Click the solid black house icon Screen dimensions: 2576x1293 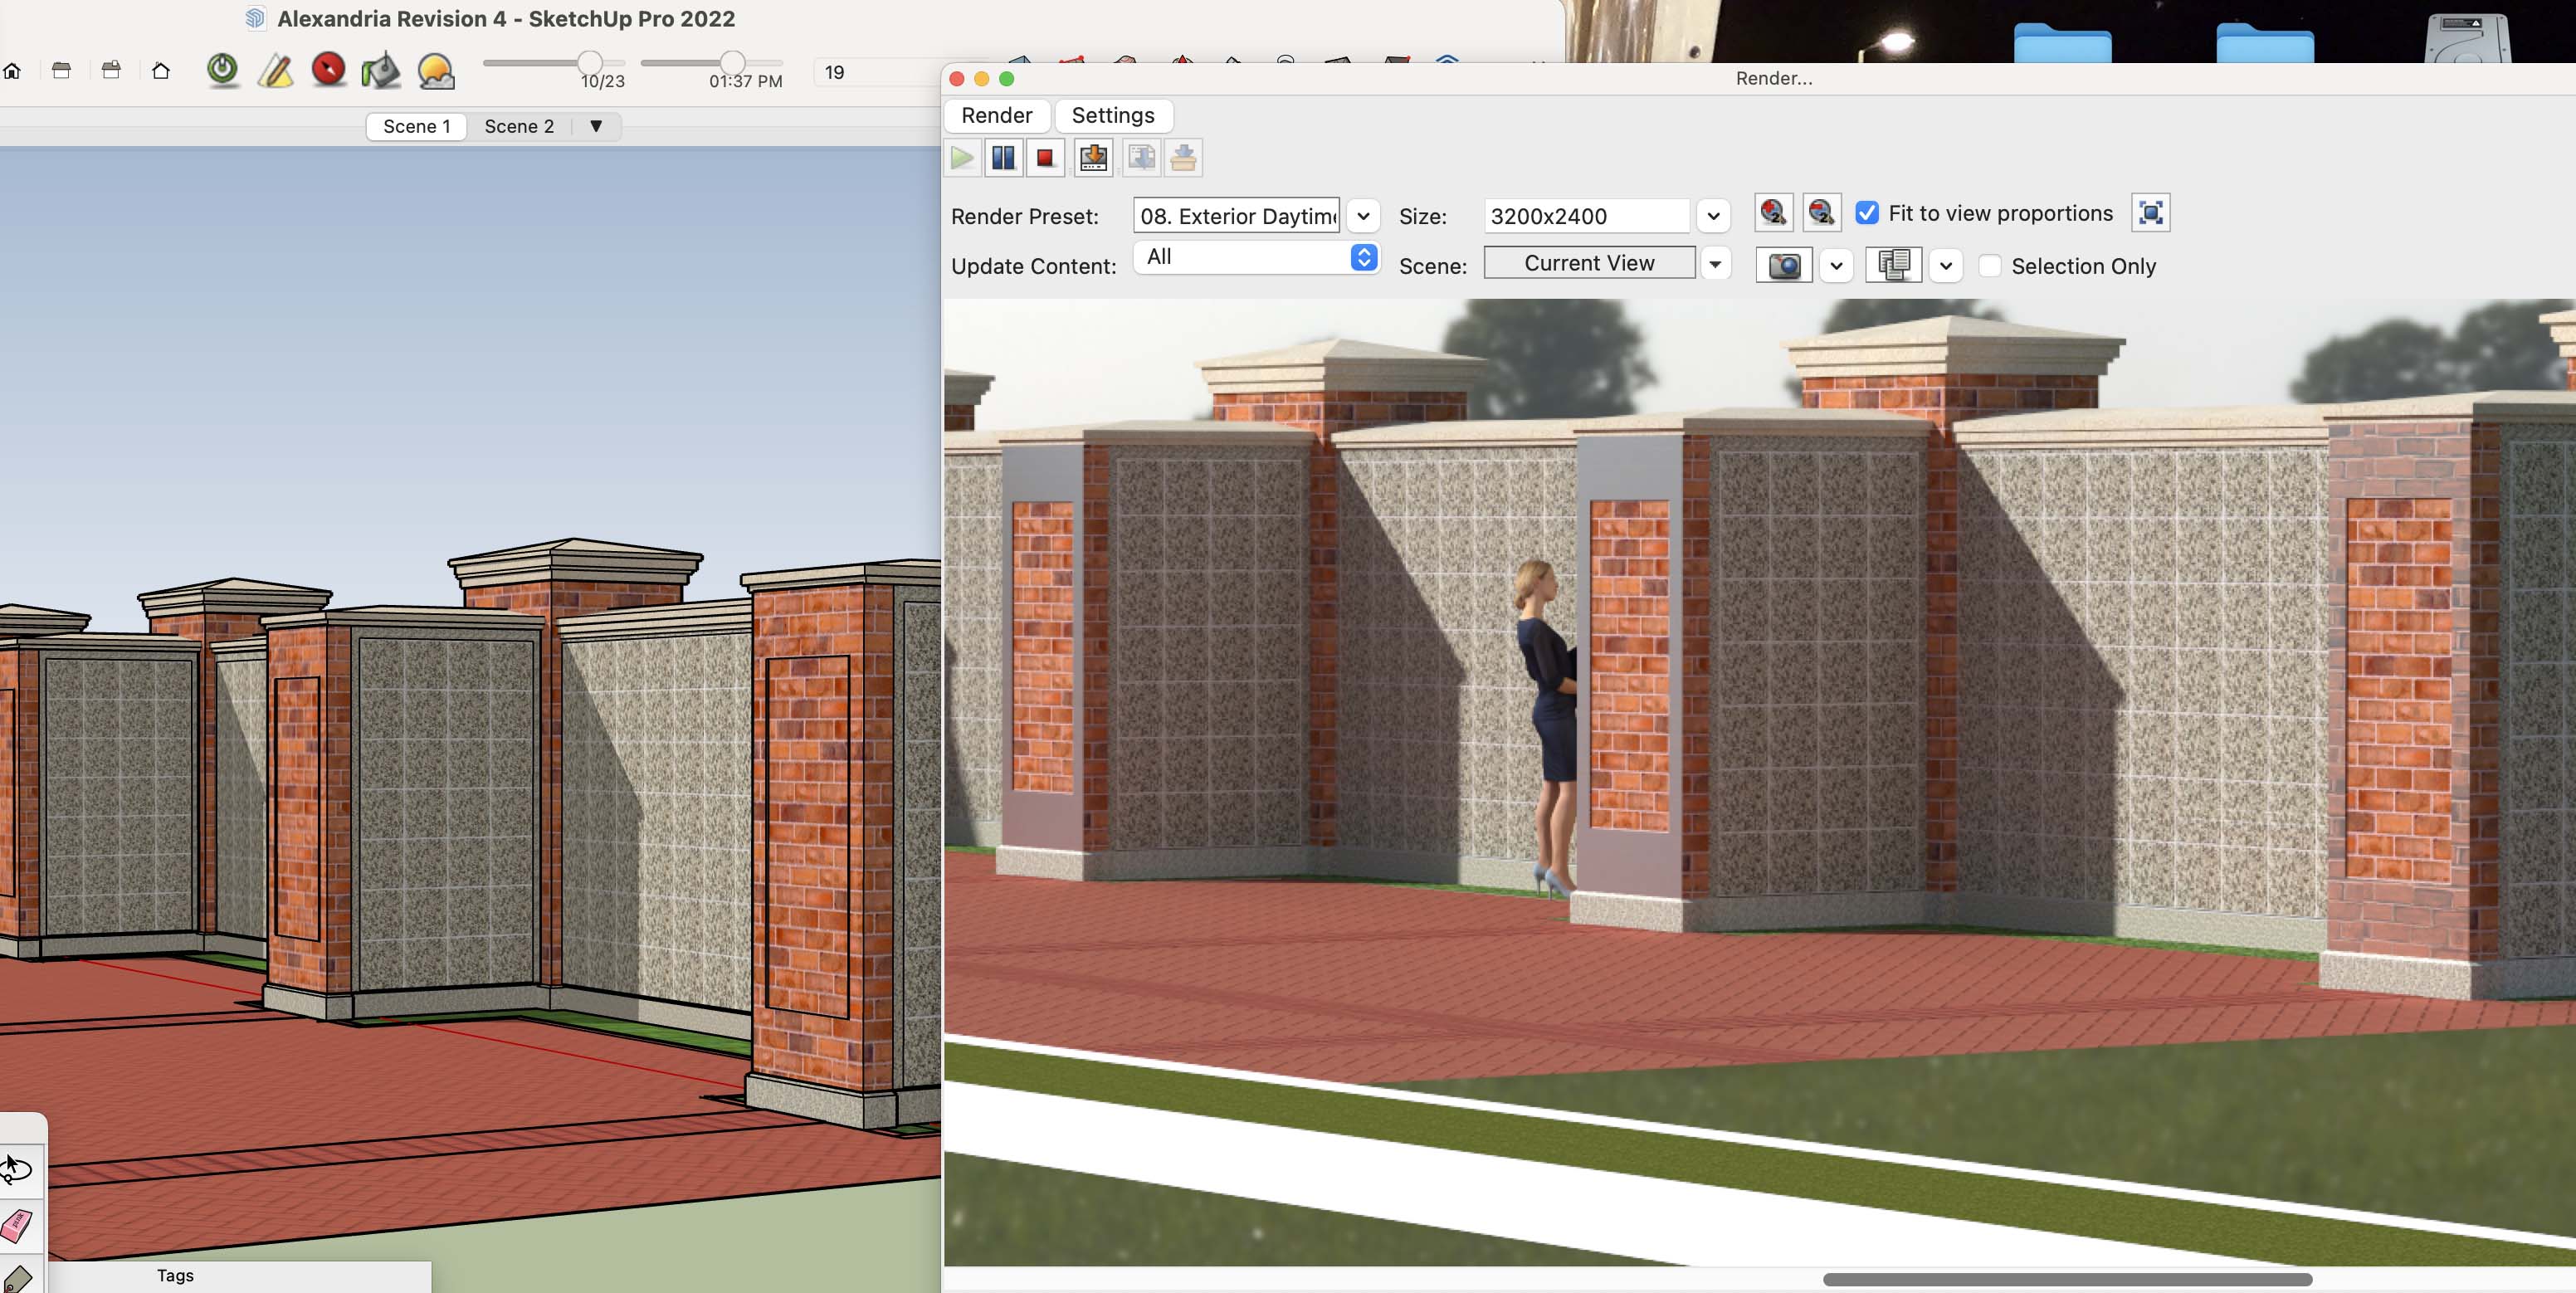pyautogui.click(x=12, y=71)
